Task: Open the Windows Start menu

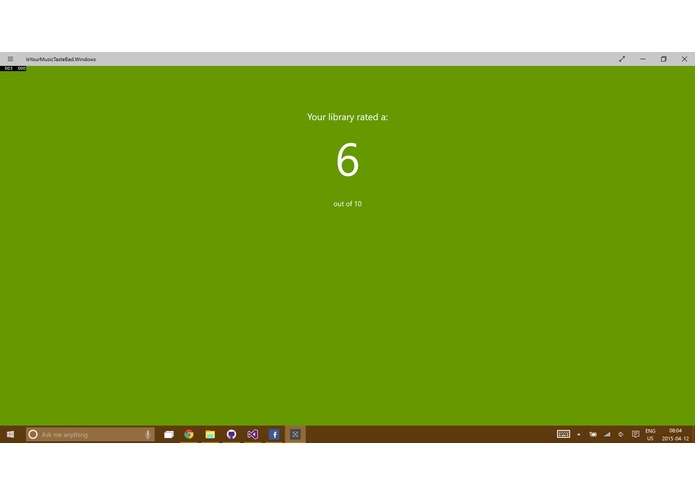Action: 10,434
